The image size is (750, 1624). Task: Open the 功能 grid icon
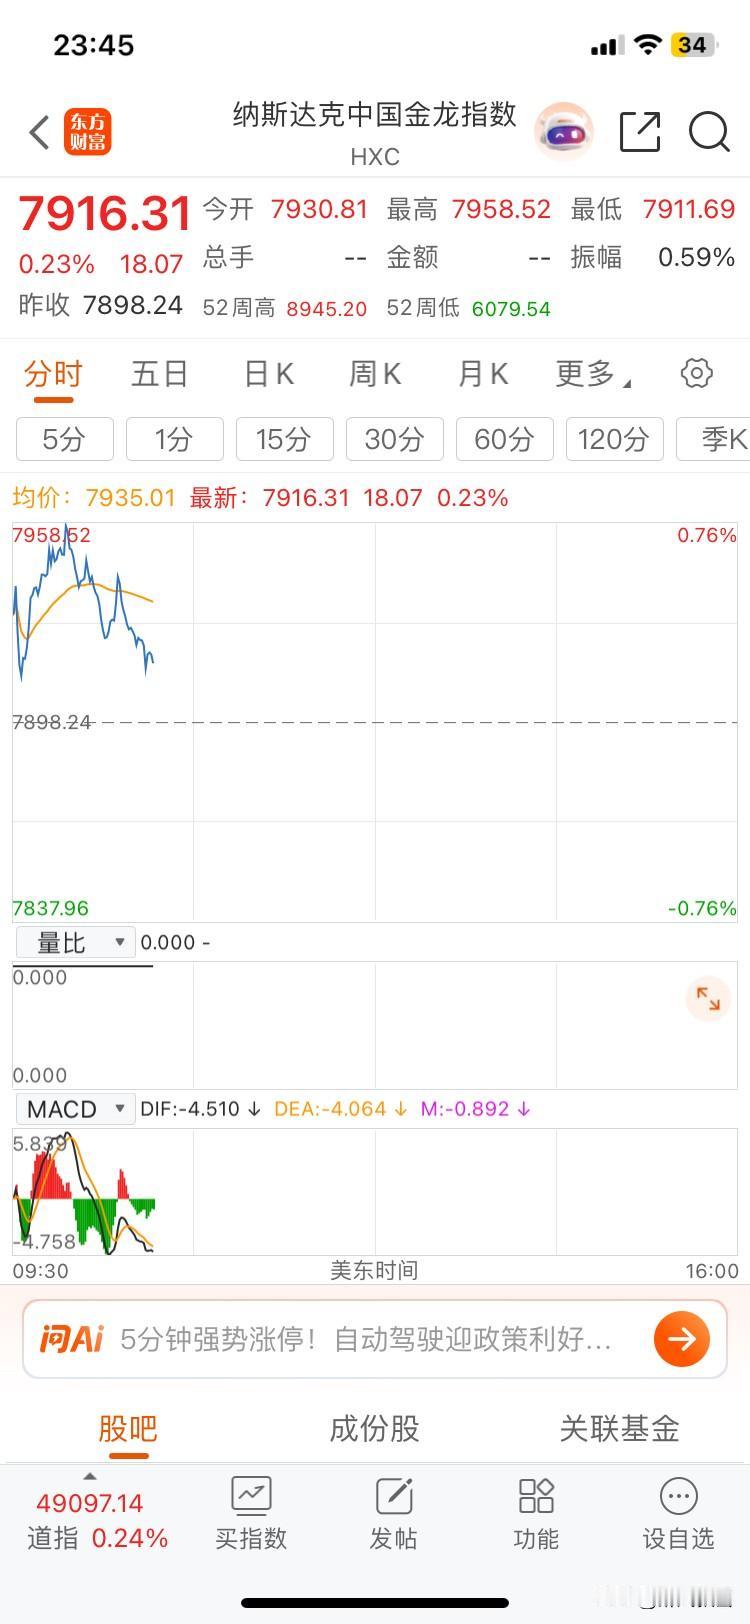536,1496
